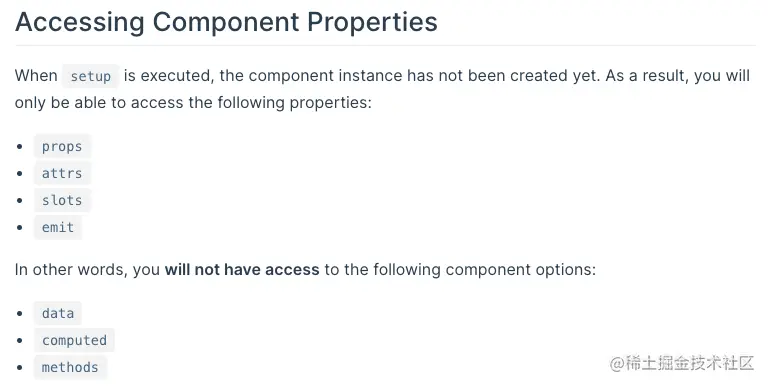Select the attrs code item
Viewport: 768px width, 386px height.
[x=62, y=173]
